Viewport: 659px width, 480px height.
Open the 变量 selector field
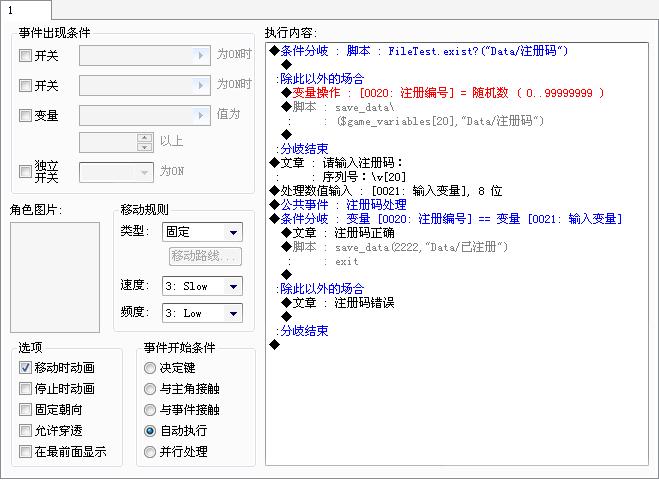pos(145,116)
